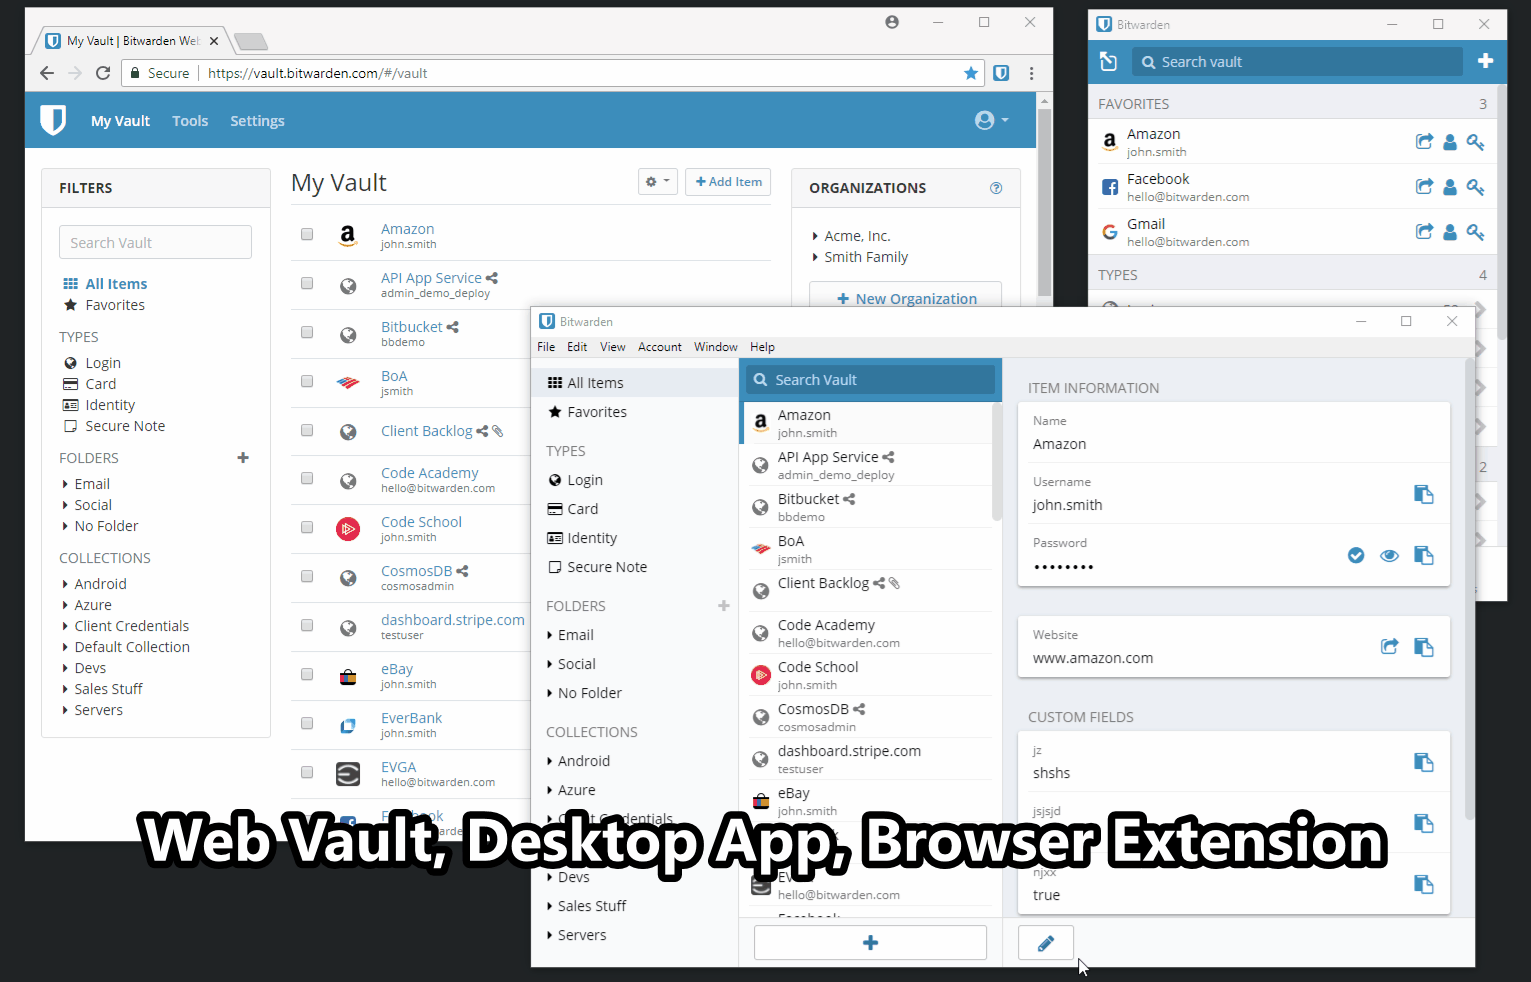Open www.amazon.com via the launch icon
This screenshot has height=982, width=1531.
pos(1389,646)
